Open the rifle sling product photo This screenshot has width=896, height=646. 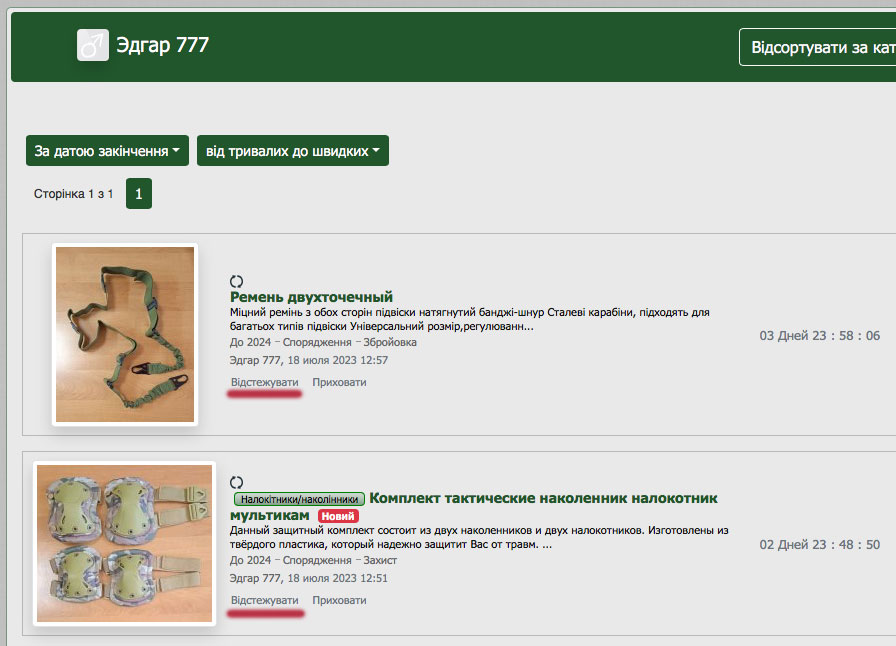coord(125,334)
